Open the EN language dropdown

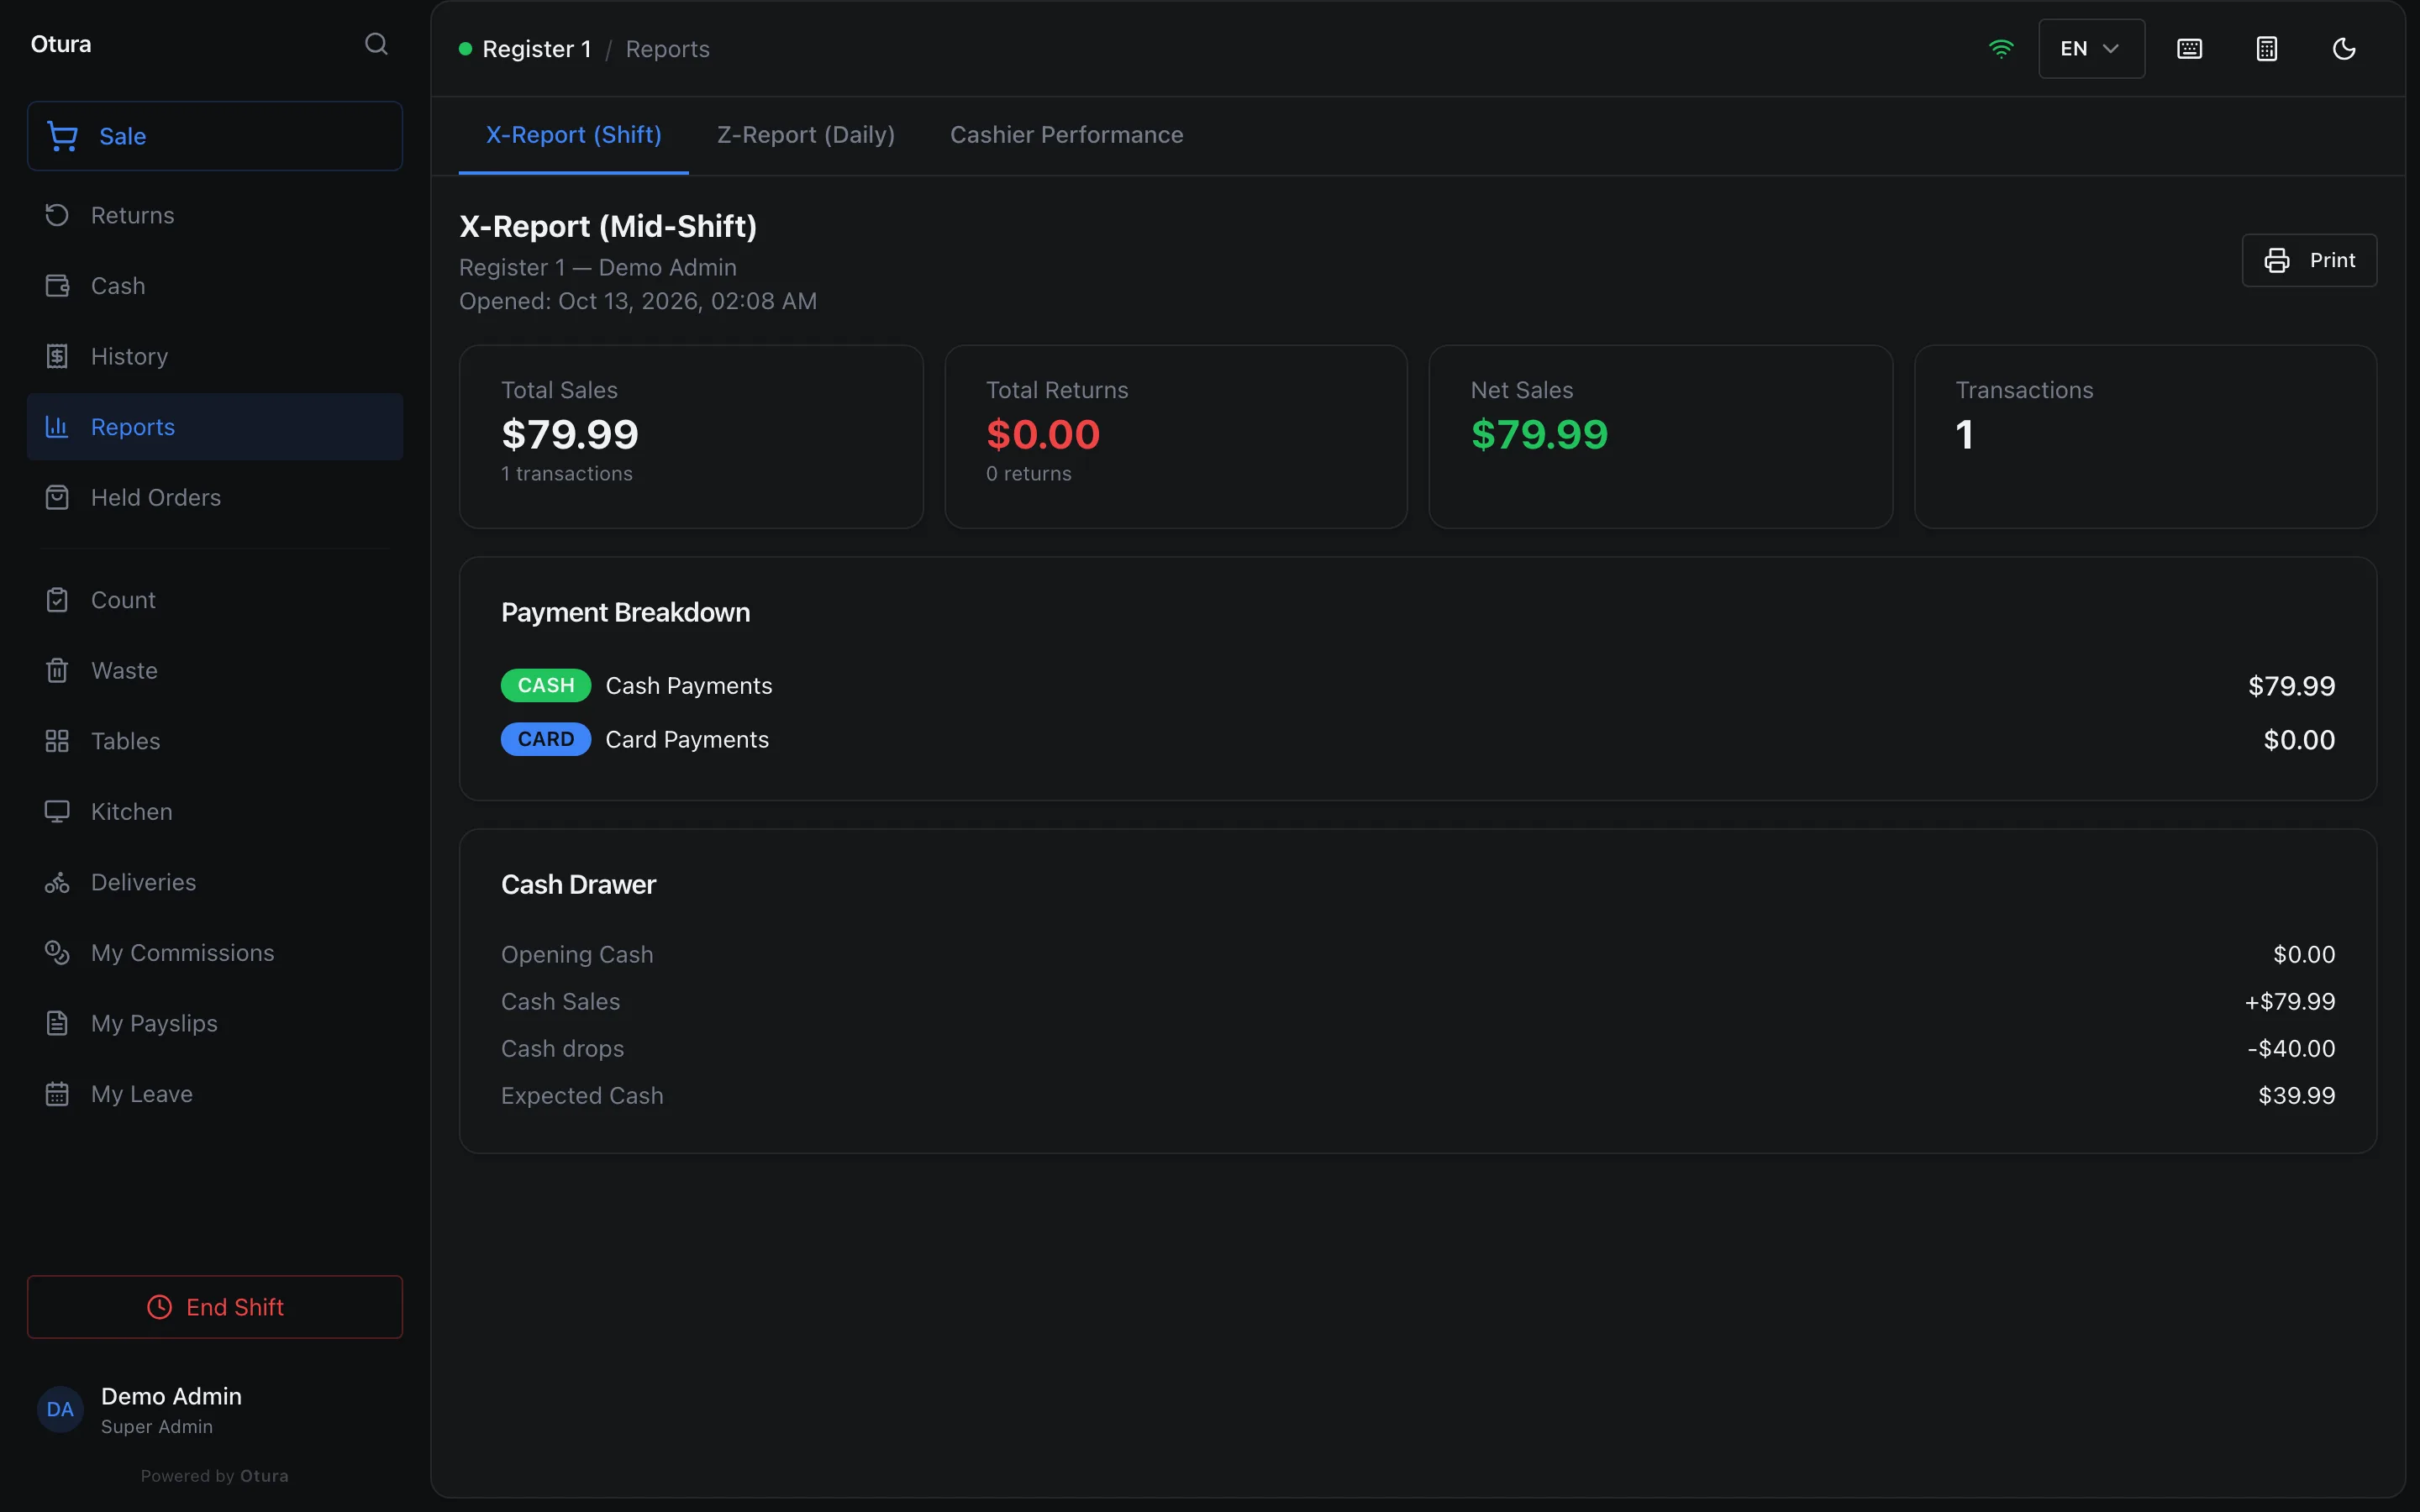2091,49
